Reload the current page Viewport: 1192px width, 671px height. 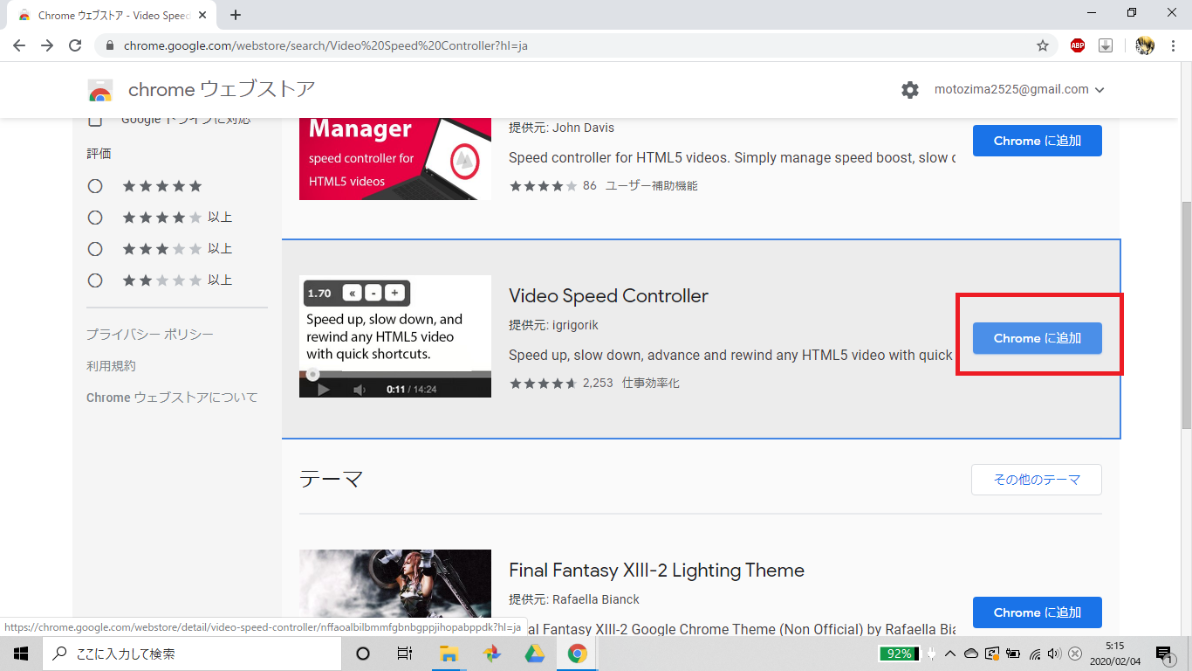(x=74, y=46)
